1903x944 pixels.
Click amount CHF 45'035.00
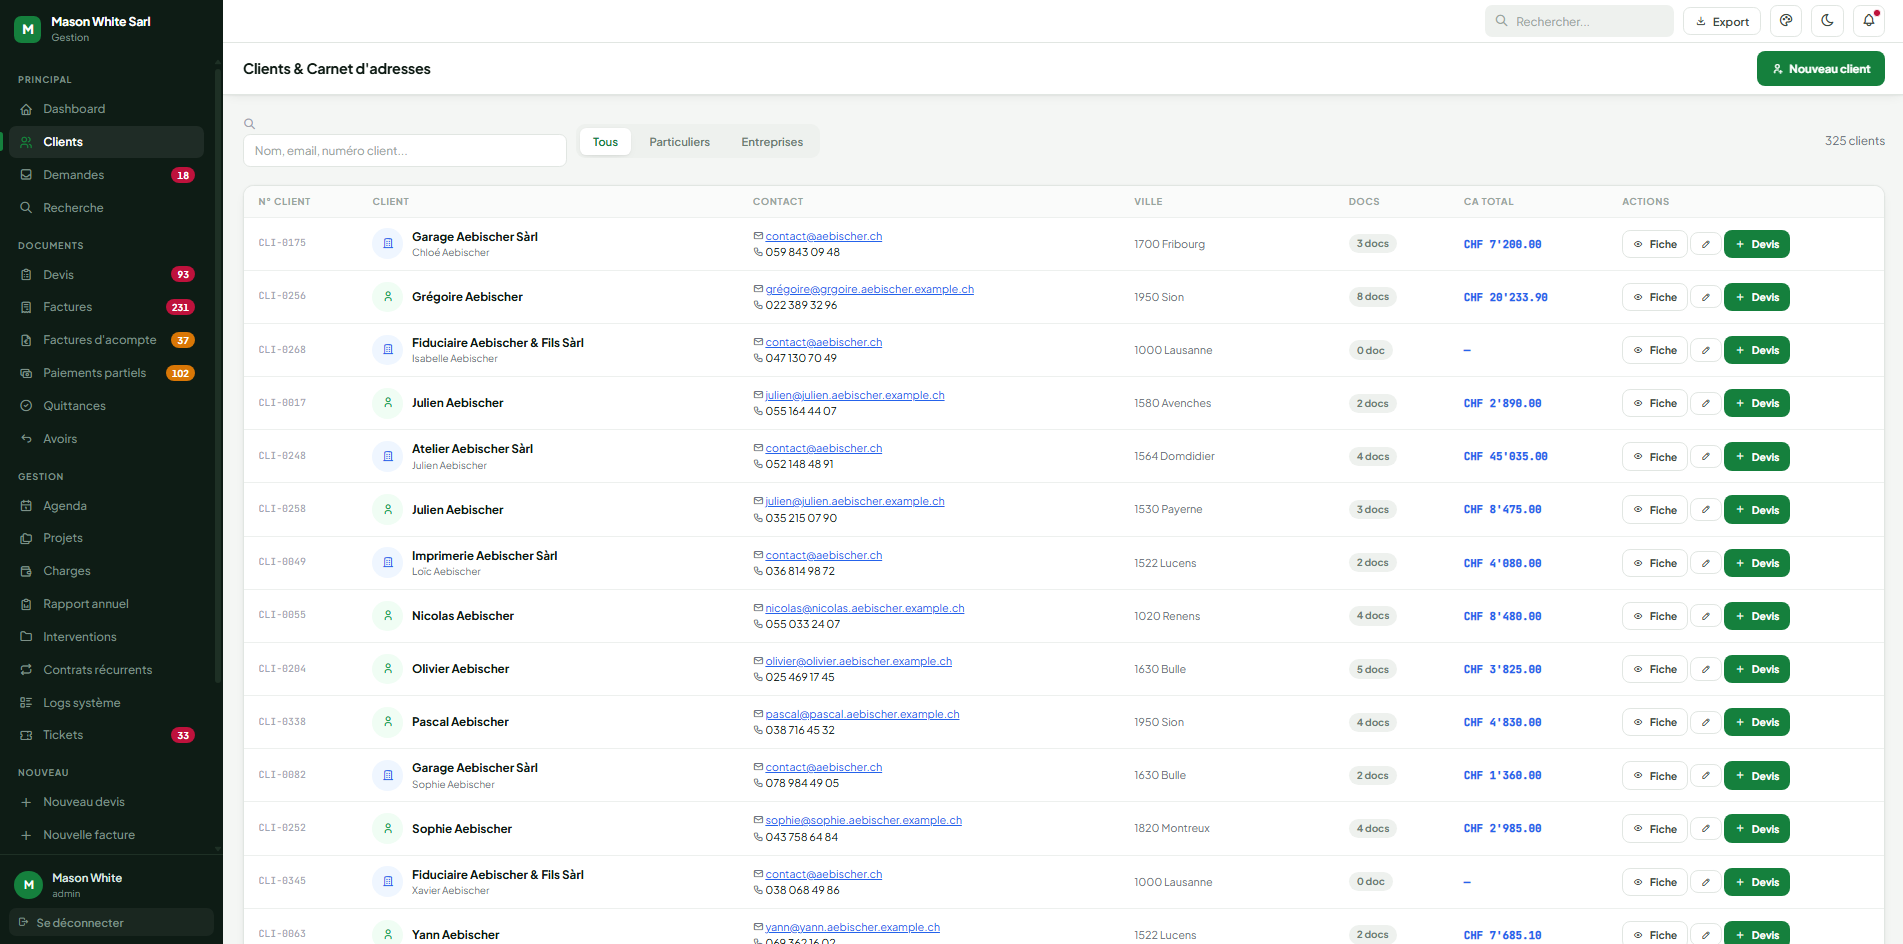[x=1505, y=456]
